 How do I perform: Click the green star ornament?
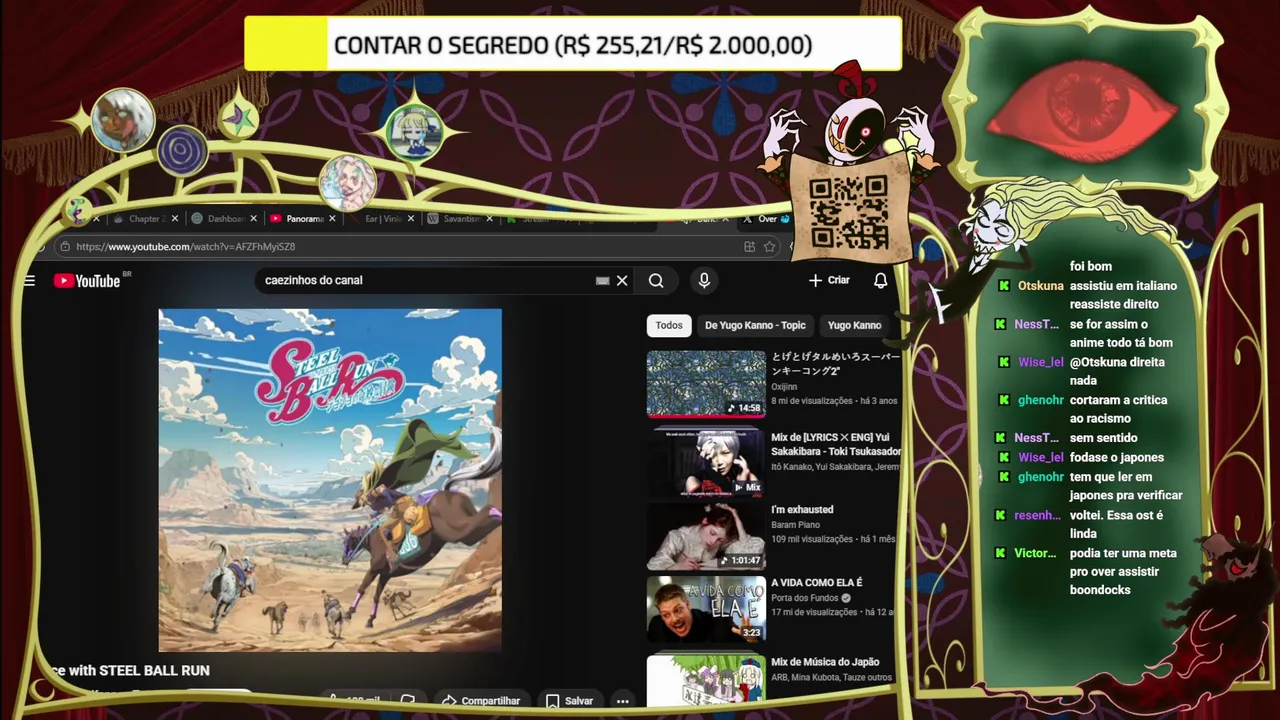click(239, 119)
